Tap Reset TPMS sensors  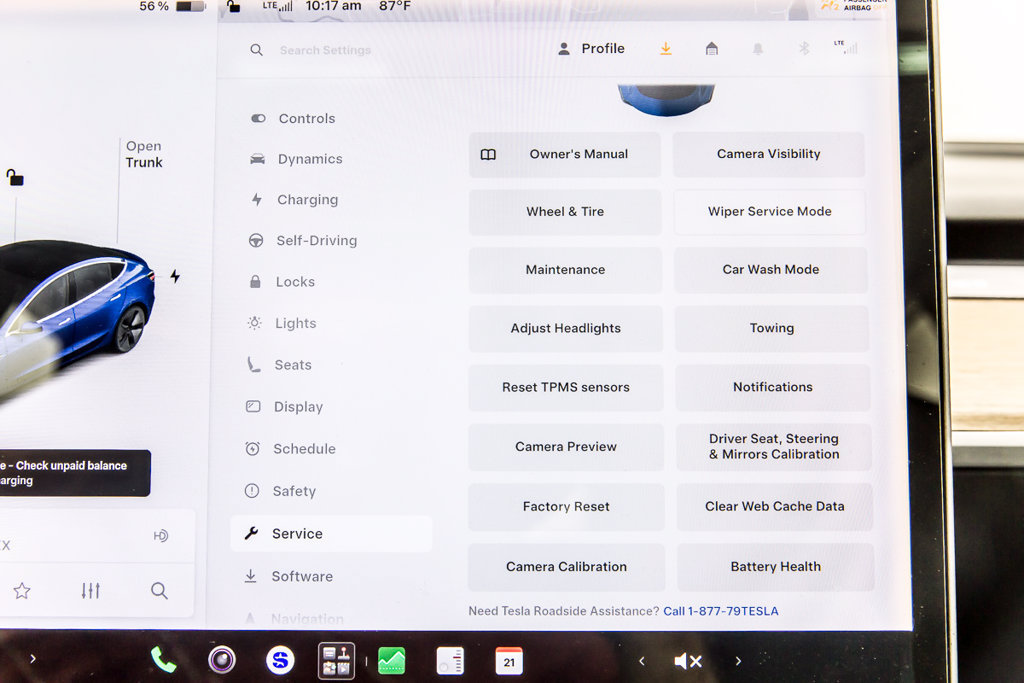pos(566,387)
